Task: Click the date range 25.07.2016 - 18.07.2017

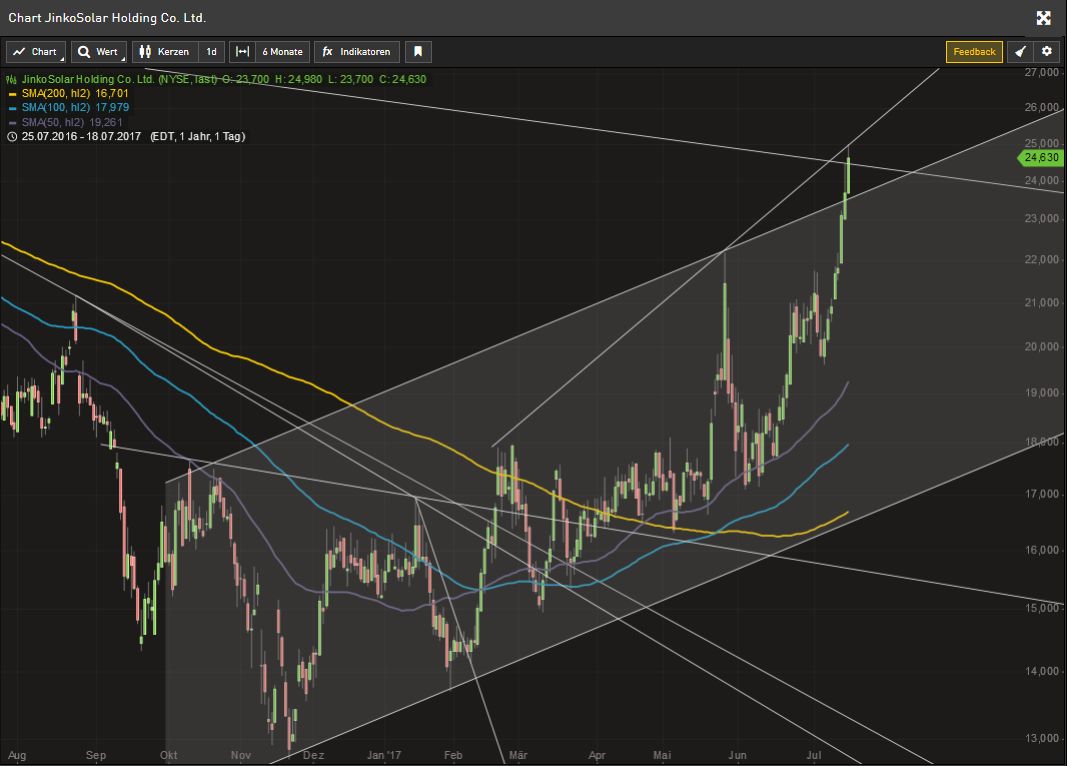Action: click(x=76, y=136)
